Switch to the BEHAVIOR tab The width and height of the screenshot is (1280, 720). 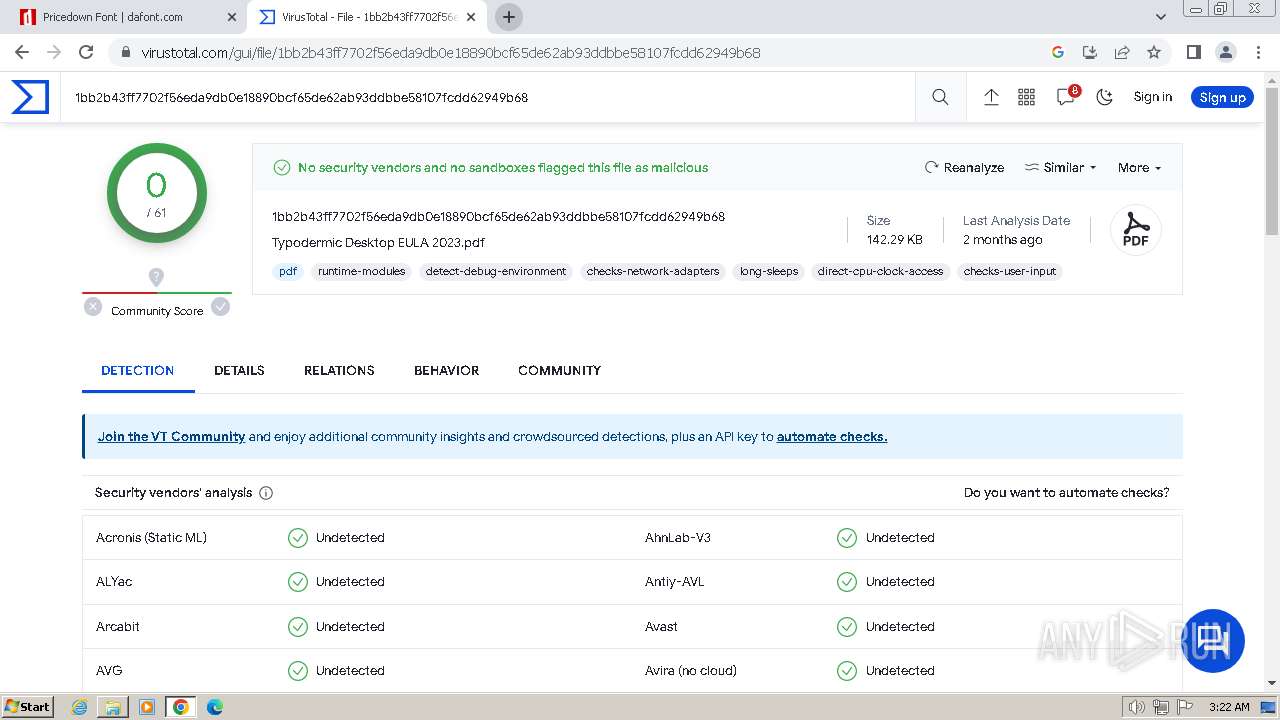[x=446, y=370]
